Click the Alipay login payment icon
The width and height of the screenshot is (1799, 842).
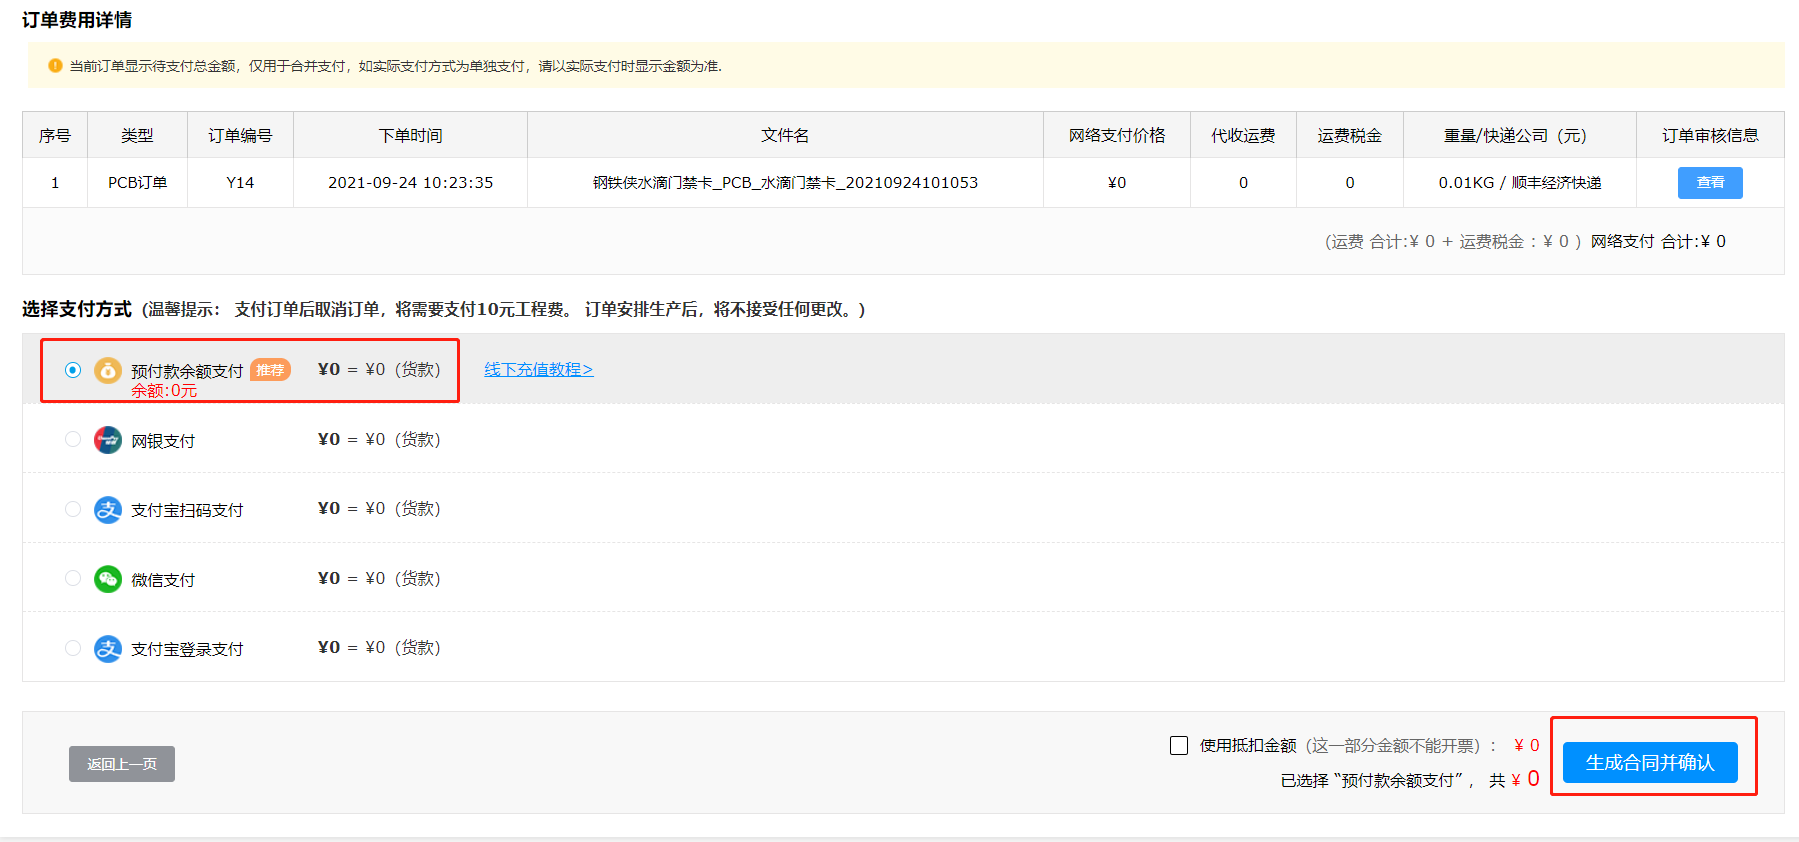click(x=108, y=649)
